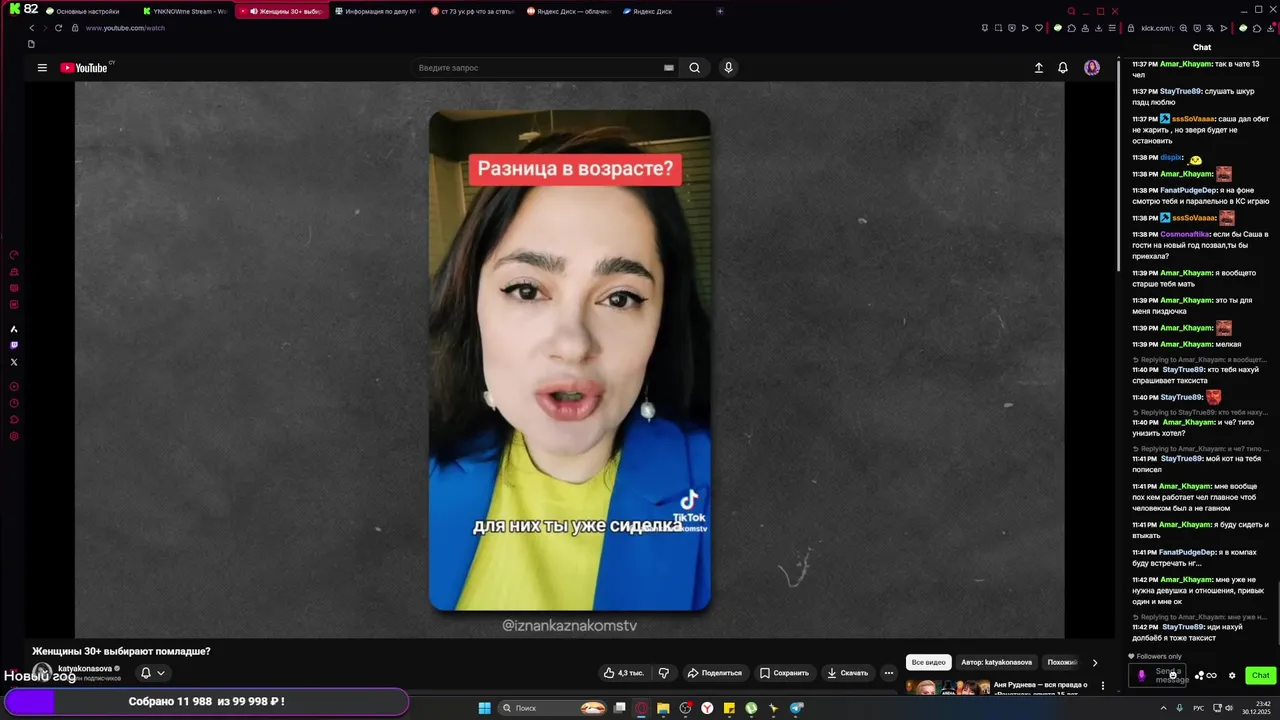This screenshot has width=1280, height=720.
Task: Open subscription notification bell dropdown
Action: 152,673
